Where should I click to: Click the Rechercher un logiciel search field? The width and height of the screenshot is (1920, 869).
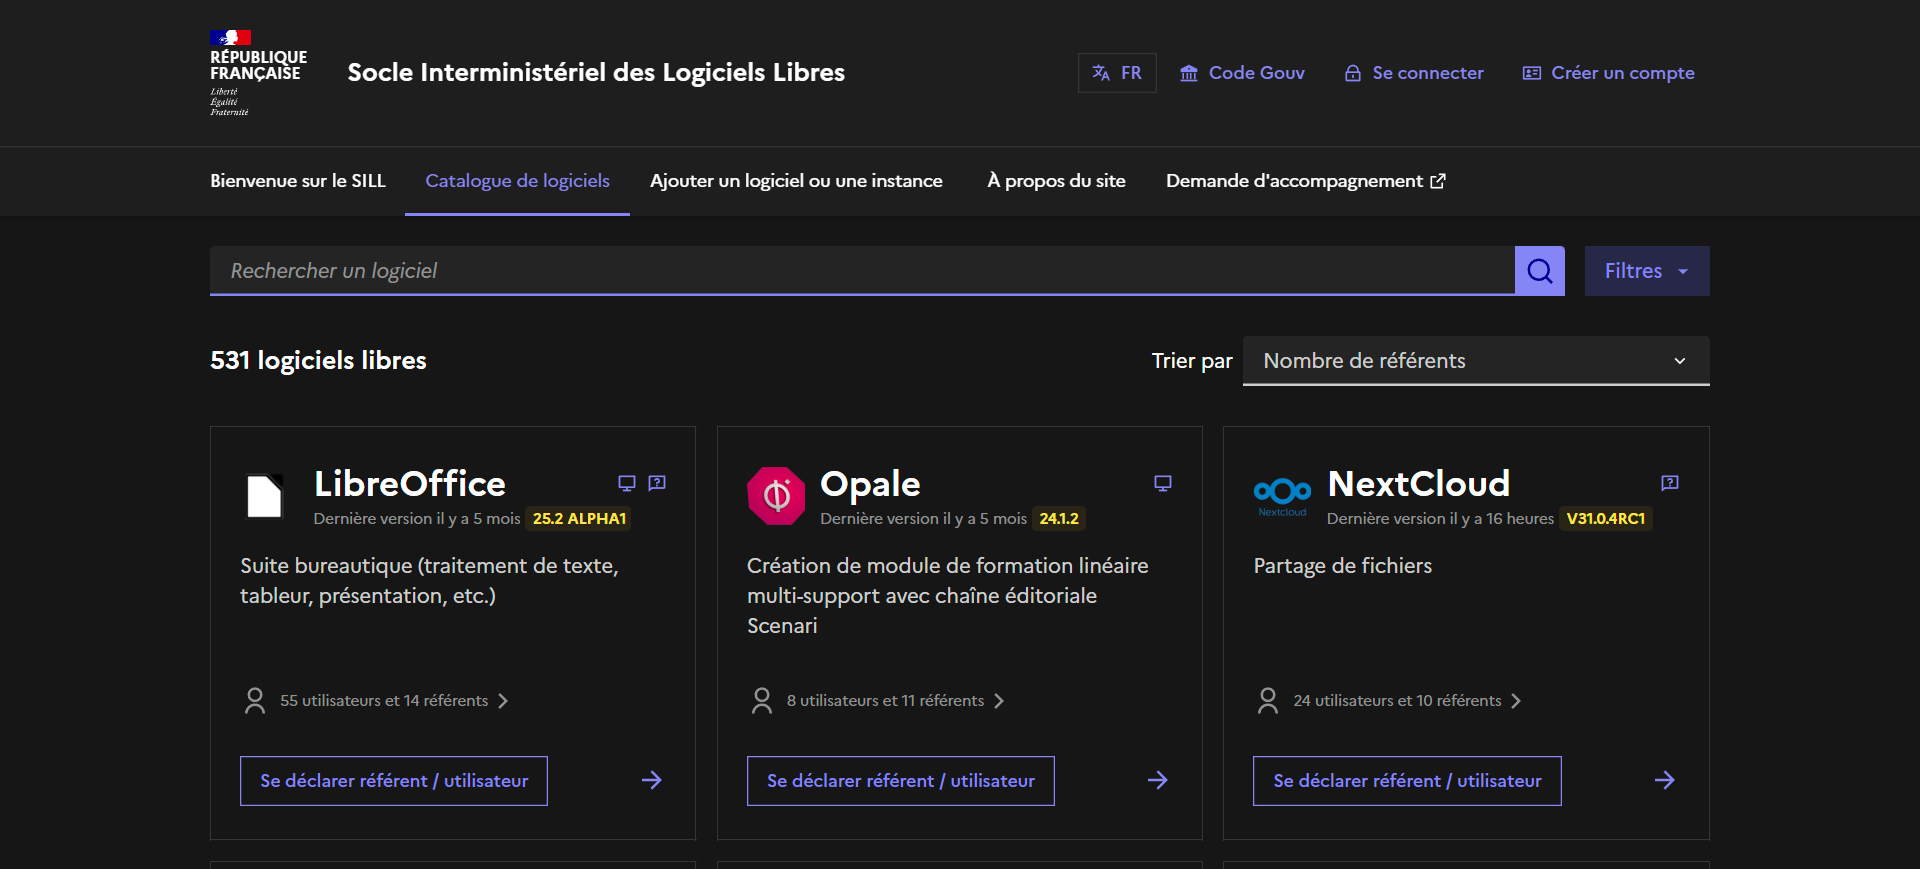click(x=862, y=271)
